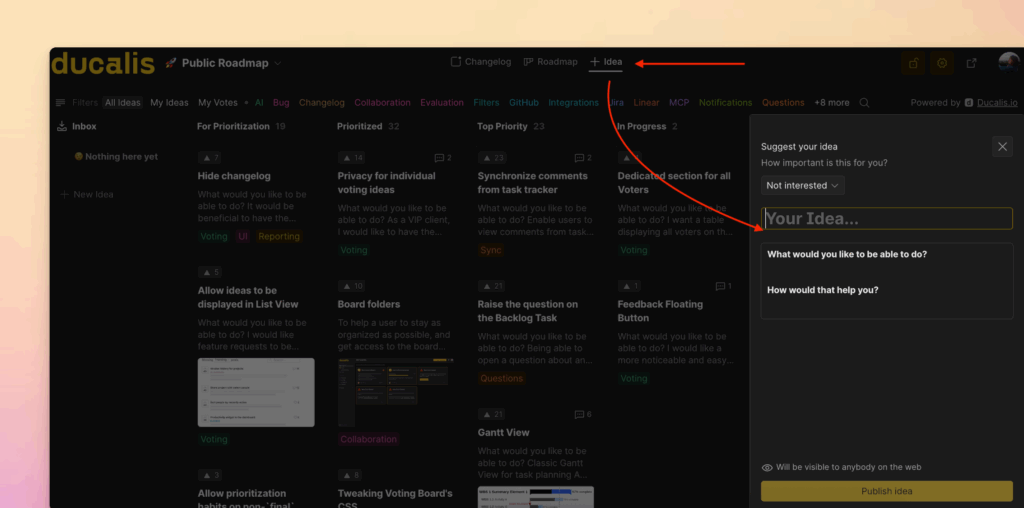
Task: Switch to the Roadmap tab
Action: point(550,62)
